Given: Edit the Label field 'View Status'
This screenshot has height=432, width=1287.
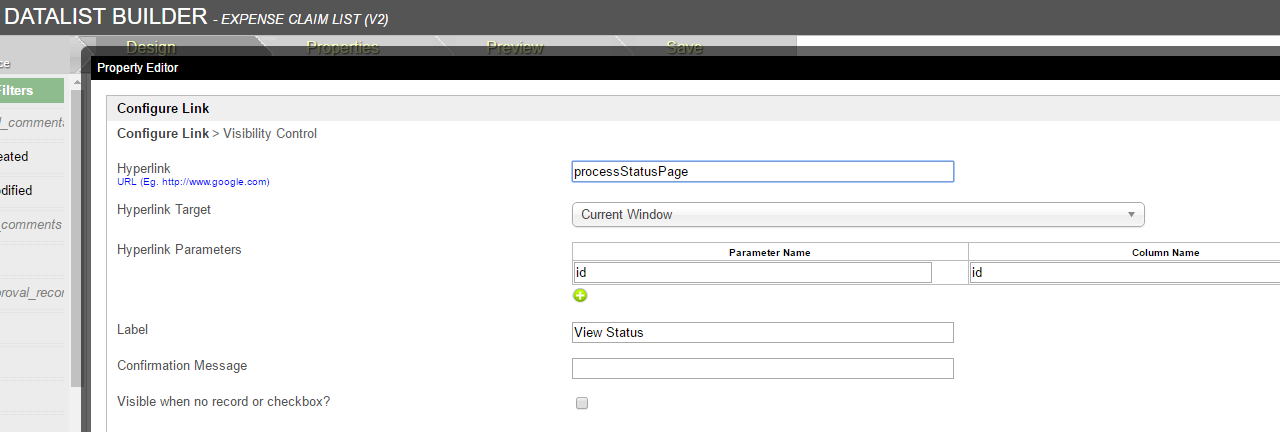Looking at the screenshot, I should click(763, 332).
